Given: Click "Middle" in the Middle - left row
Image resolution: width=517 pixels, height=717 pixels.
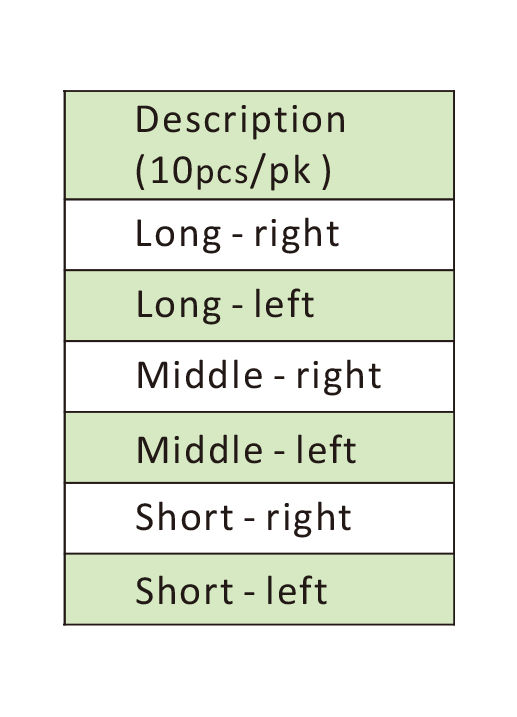Looking at the screenshot, I should pos(200,450).
